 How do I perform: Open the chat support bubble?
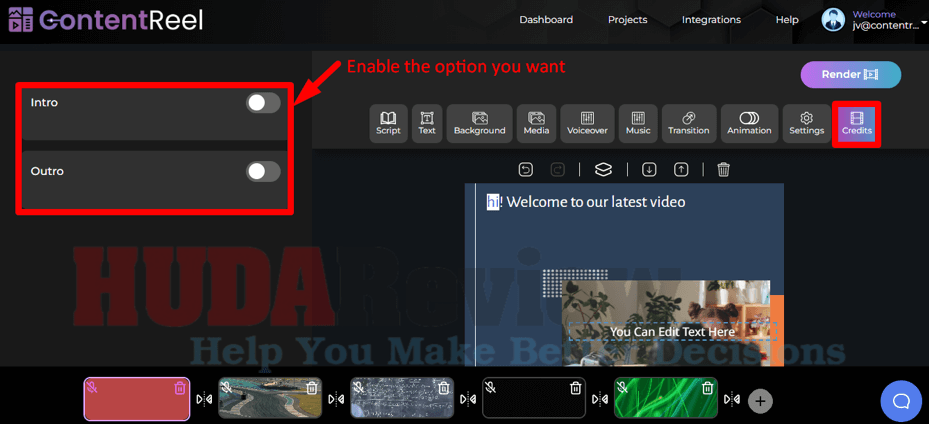point(901,400)
